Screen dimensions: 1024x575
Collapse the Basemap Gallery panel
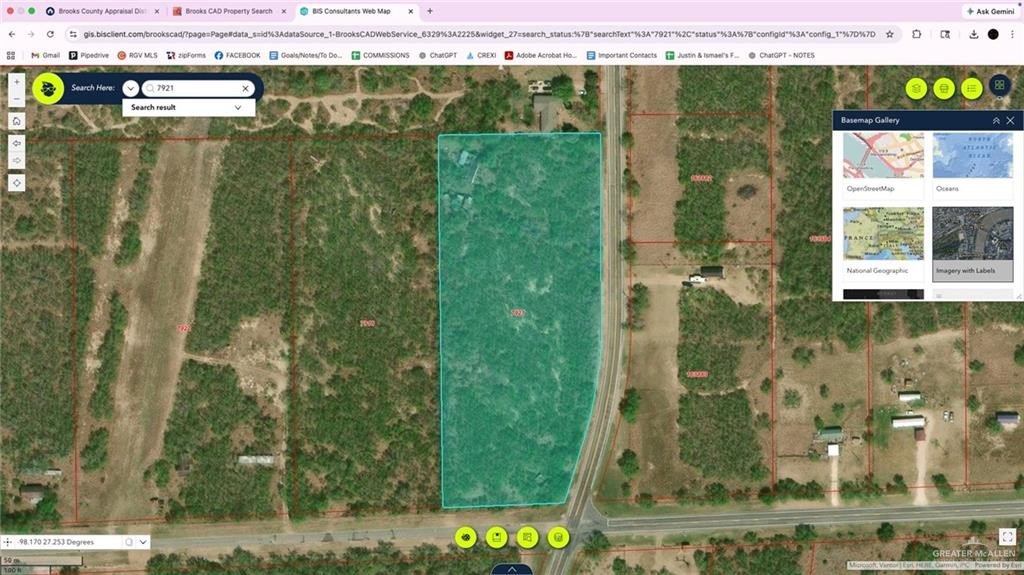pos(995,120)
